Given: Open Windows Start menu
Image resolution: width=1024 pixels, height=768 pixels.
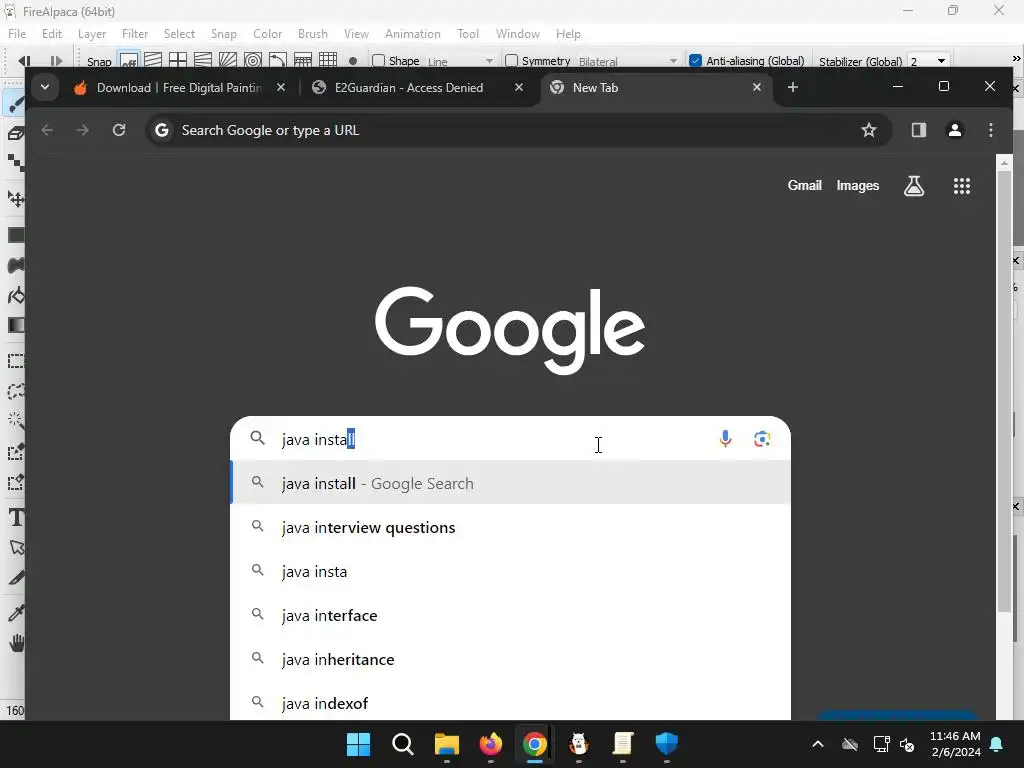Looking at the screenshot, I should point(358,744).
